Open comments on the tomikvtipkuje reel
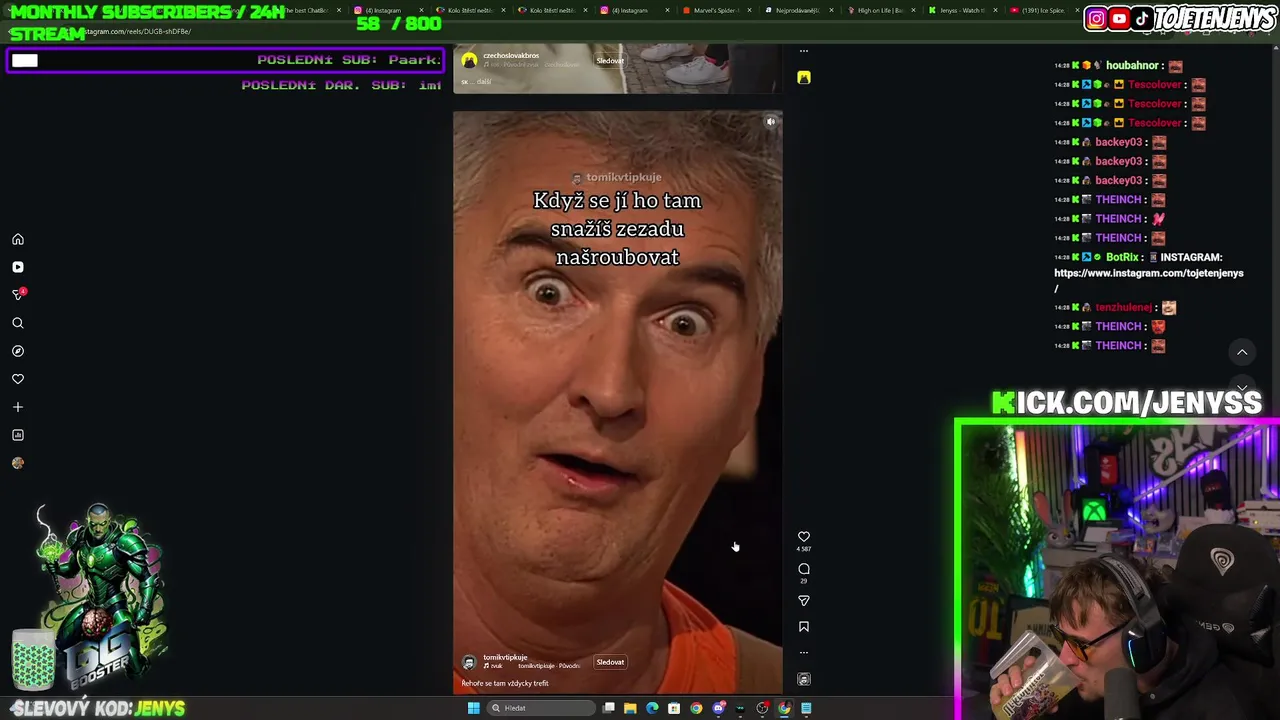The width and height of the screenshot is (1280, 720). point(804,569)
